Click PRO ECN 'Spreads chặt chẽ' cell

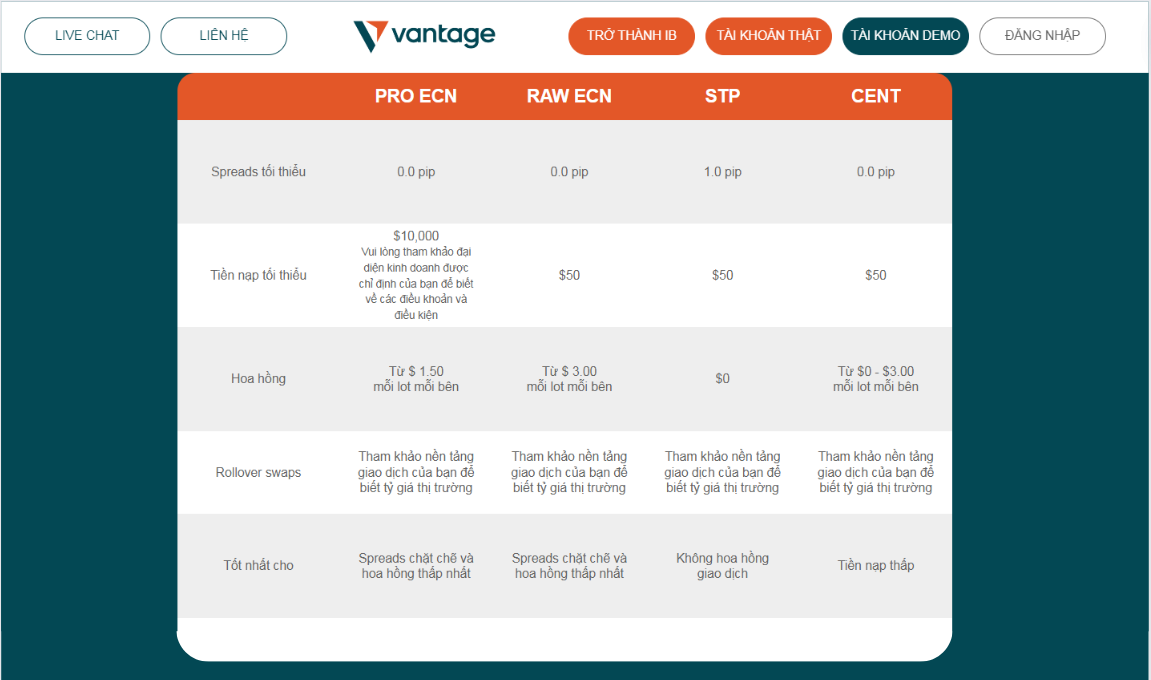tap(416, 565)
